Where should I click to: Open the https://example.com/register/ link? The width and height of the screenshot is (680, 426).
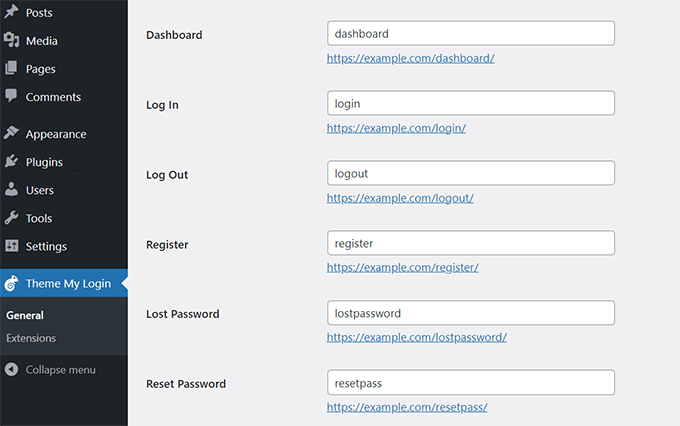402,267
